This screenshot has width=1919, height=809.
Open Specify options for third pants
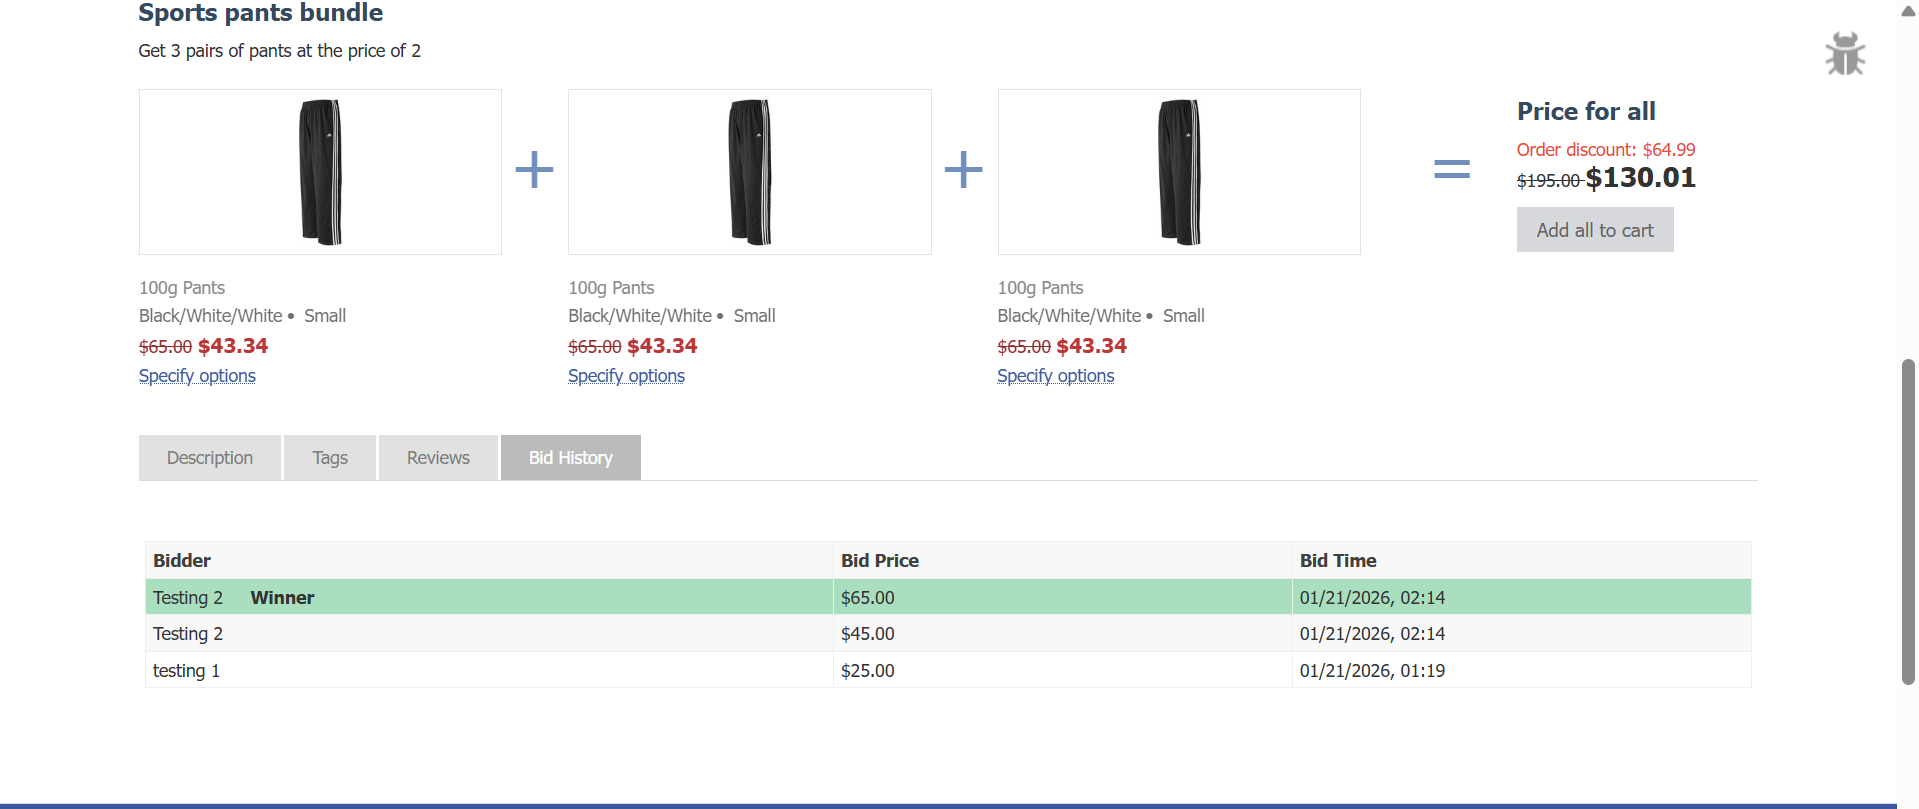(1055, 376)
